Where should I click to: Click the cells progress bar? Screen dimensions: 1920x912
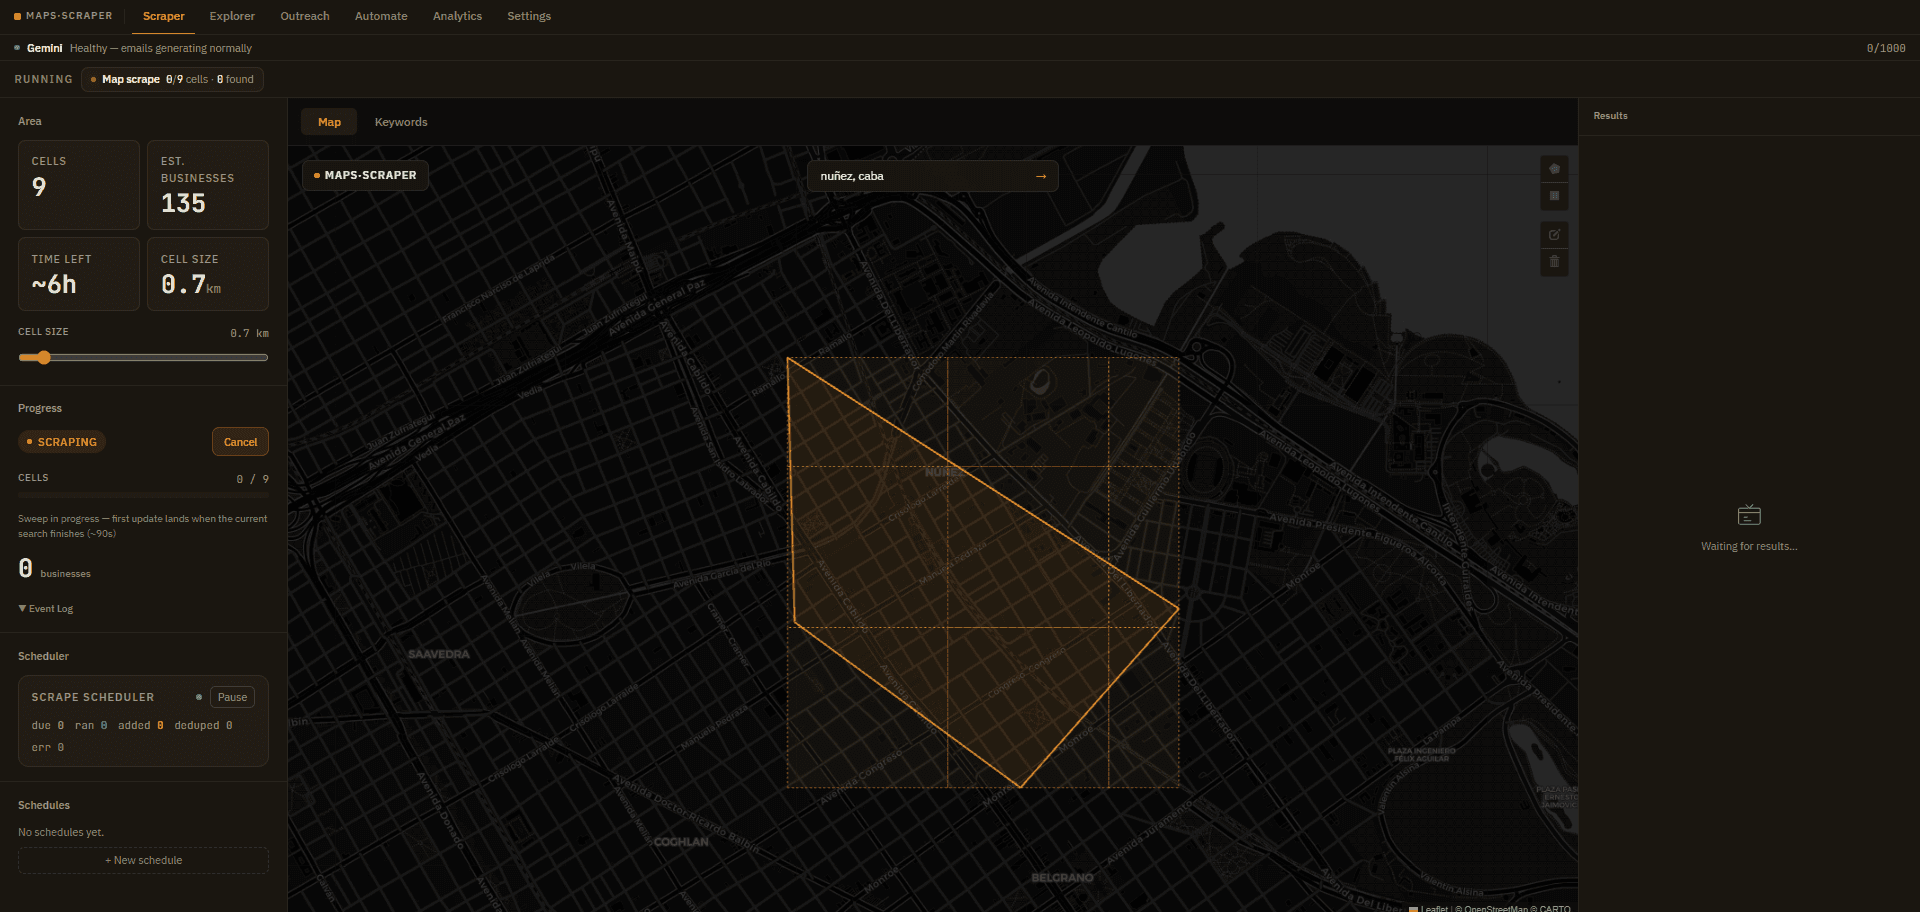[x=143, y=495]
